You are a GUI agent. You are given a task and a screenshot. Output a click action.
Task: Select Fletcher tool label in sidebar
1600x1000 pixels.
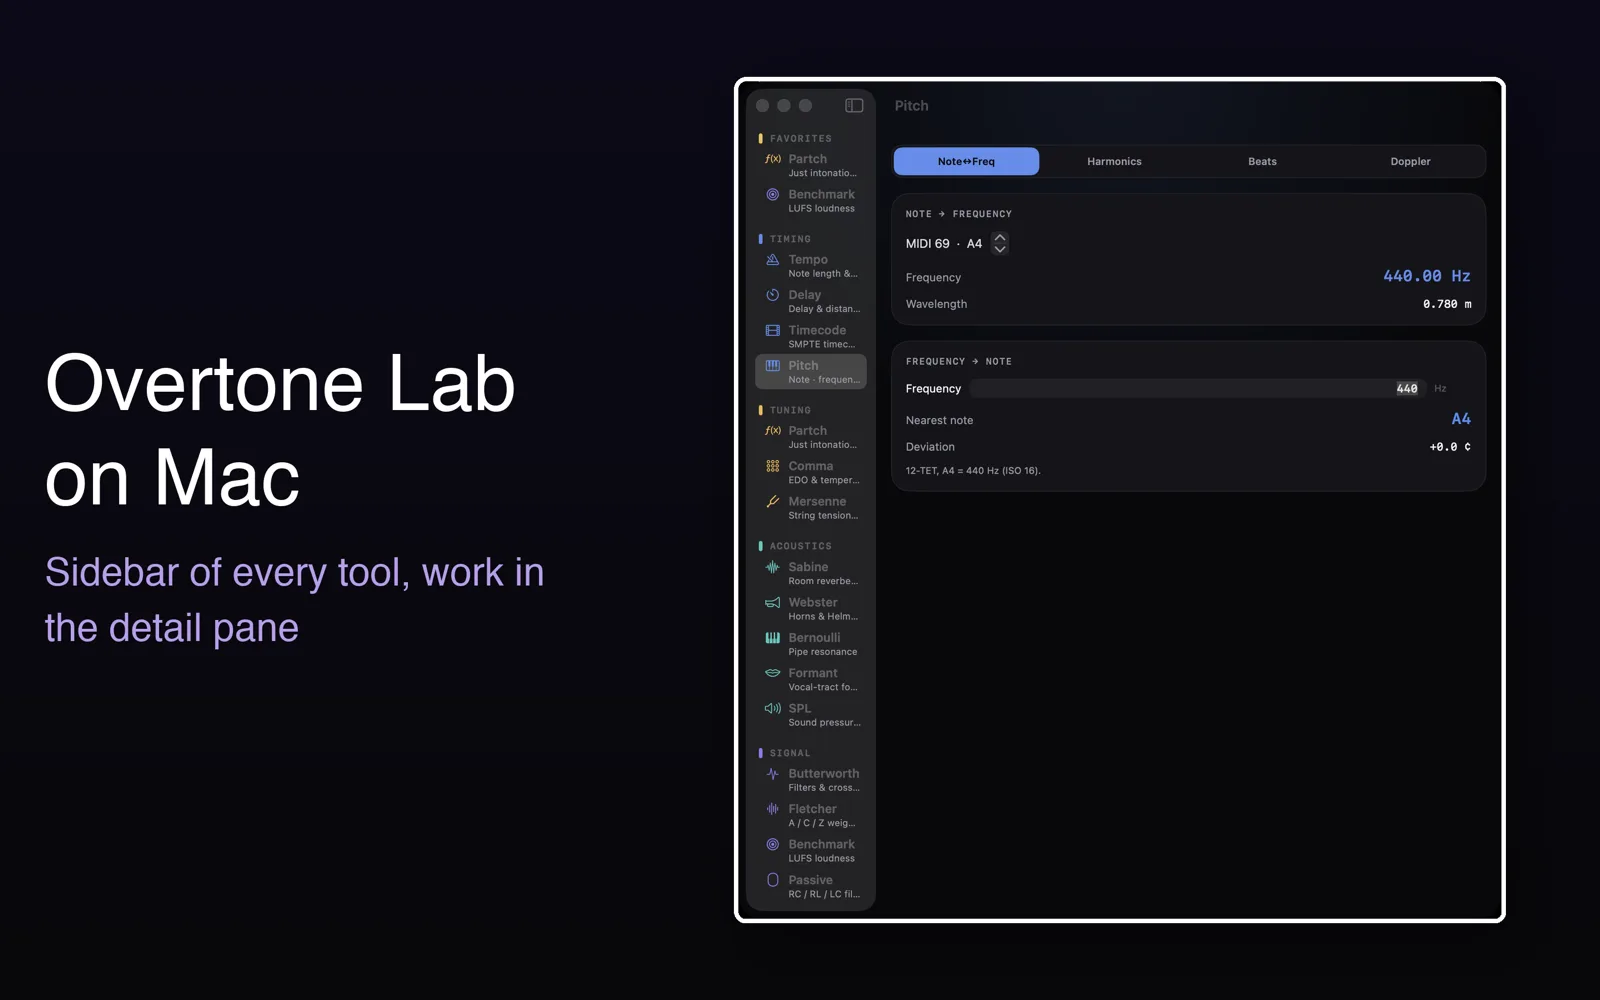(812, 809)
